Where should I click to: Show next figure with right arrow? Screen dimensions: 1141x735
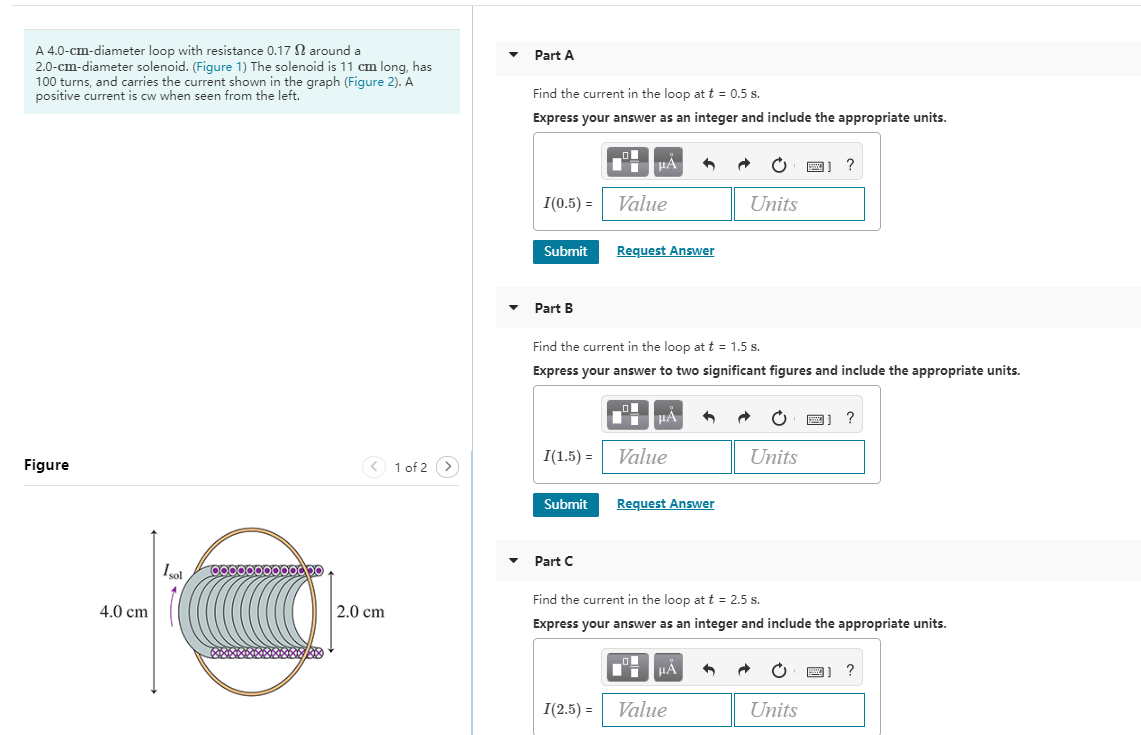447,466
